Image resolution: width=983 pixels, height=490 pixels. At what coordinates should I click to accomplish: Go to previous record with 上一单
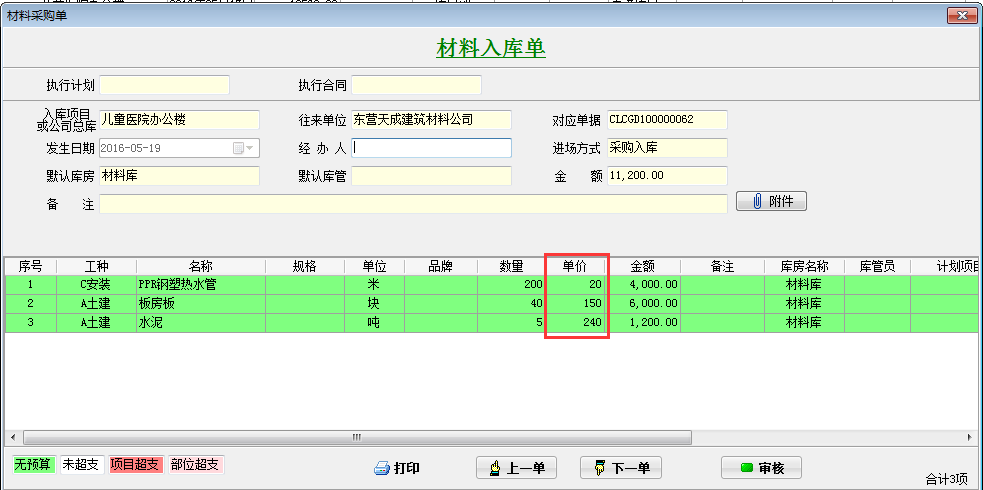pos(516,468)
